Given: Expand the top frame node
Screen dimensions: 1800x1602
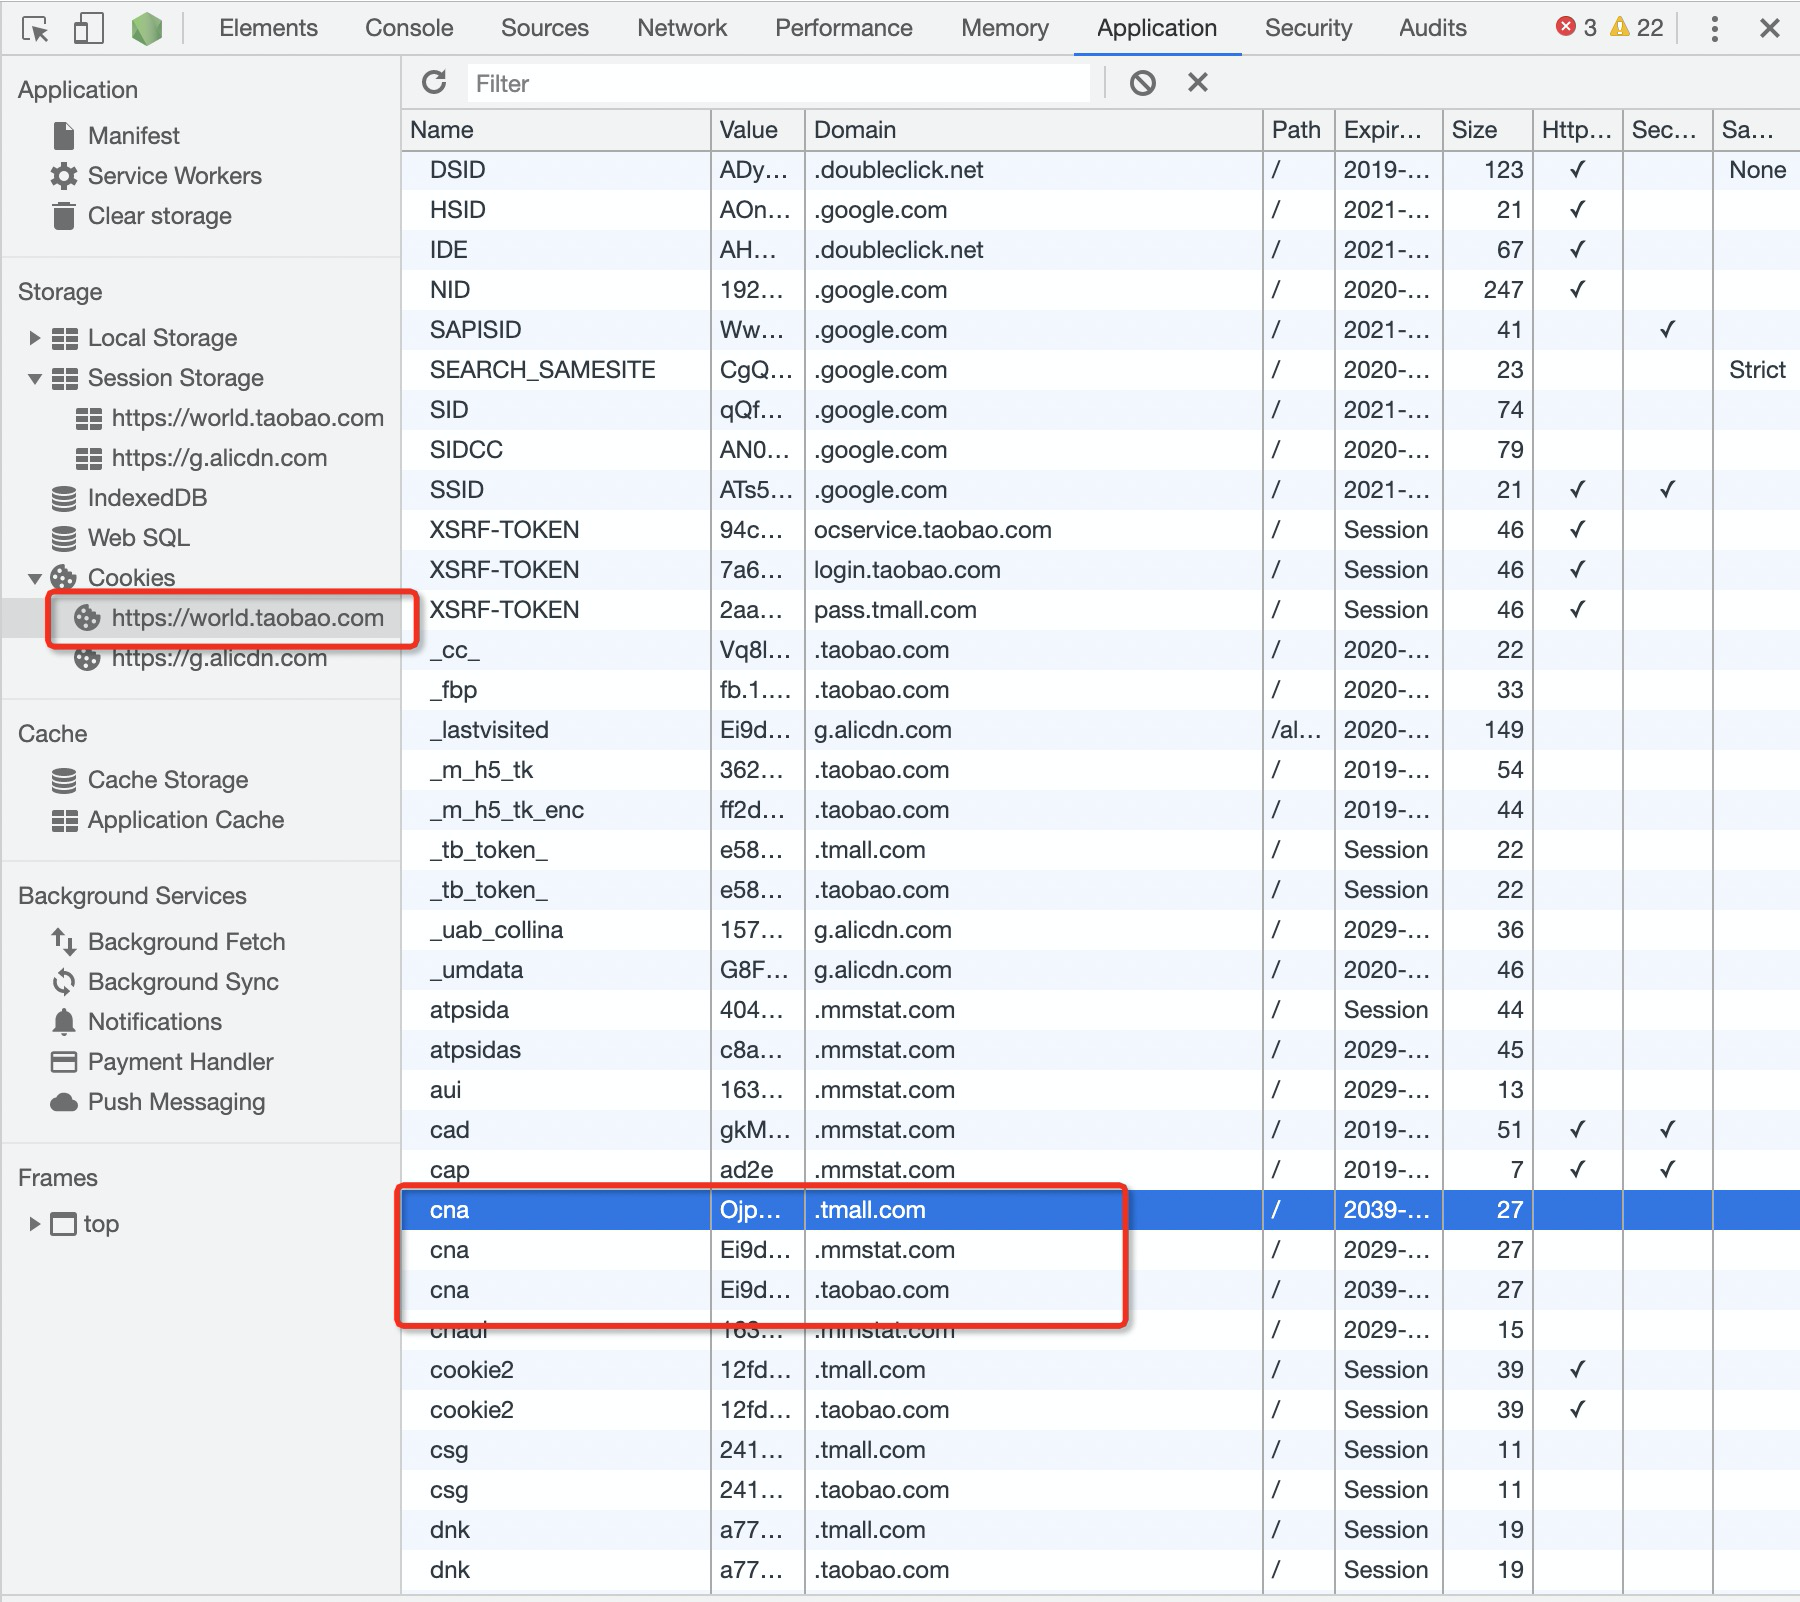Looking at the screenshot, I should pyautogui.click(x=35, y=1224).
